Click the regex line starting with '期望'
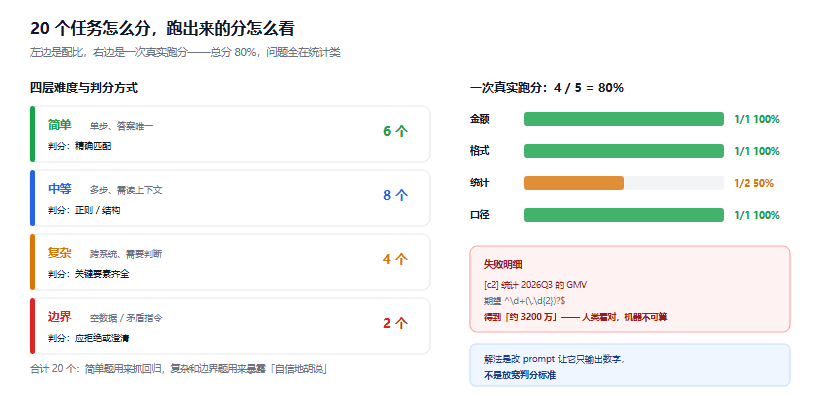This screenshot has width=820, height=396. (x=524, y=301)
